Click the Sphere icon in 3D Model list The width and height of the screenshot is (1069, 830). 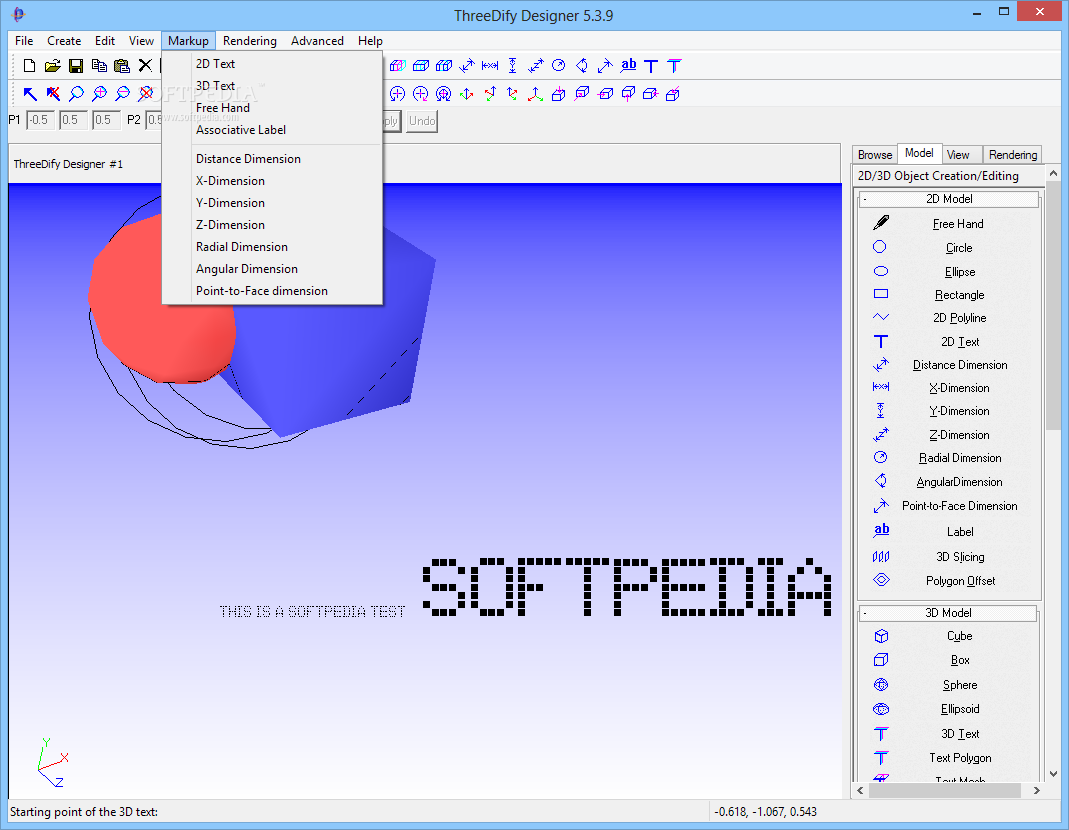tap(881, 684)
